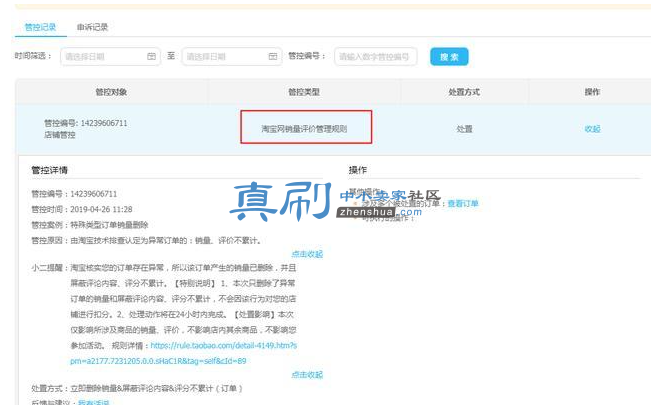Image resolution: width=671 pixels, height=405 pixels.
Task: Click the 管控类型 column header
Action: click(304, 92)
